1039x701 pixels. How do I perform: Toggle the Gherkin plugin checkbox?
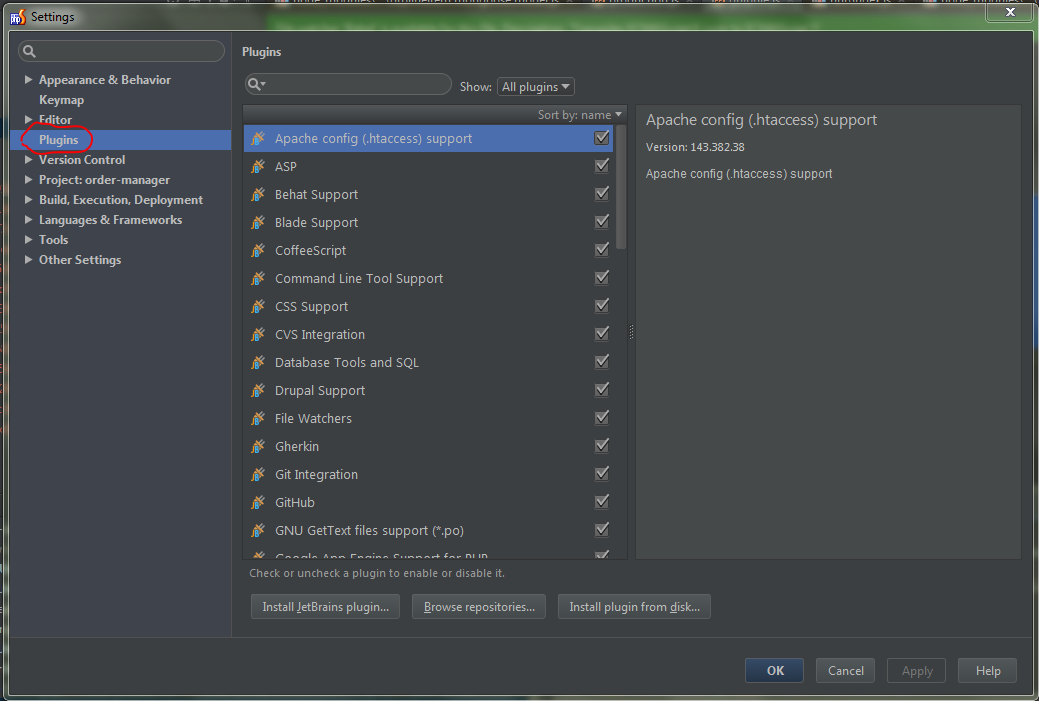click(602, 445)
